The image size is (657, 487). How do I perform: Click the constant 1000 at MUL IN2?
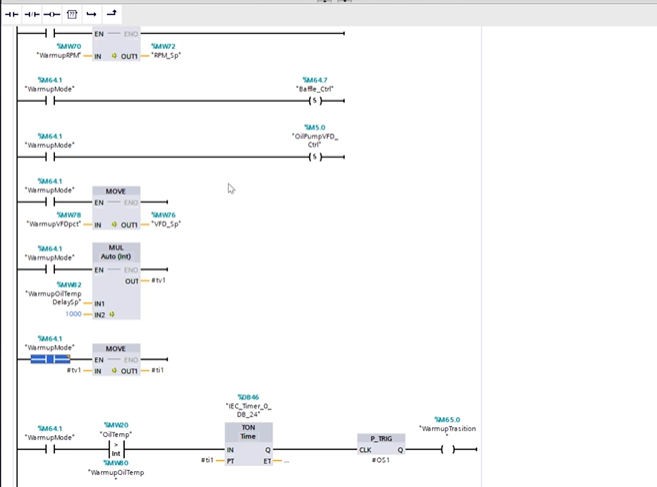tap(73, 314)
